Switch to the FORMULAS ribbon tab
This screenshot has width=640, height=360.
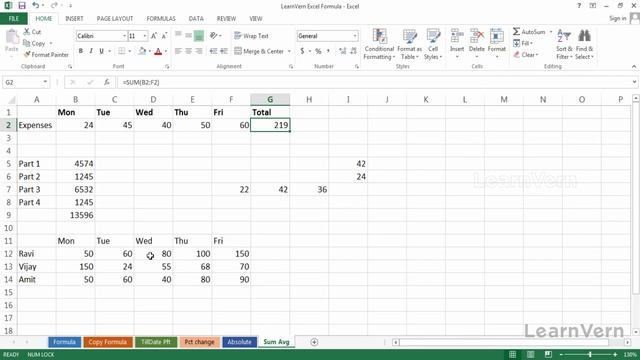(161, 18)
